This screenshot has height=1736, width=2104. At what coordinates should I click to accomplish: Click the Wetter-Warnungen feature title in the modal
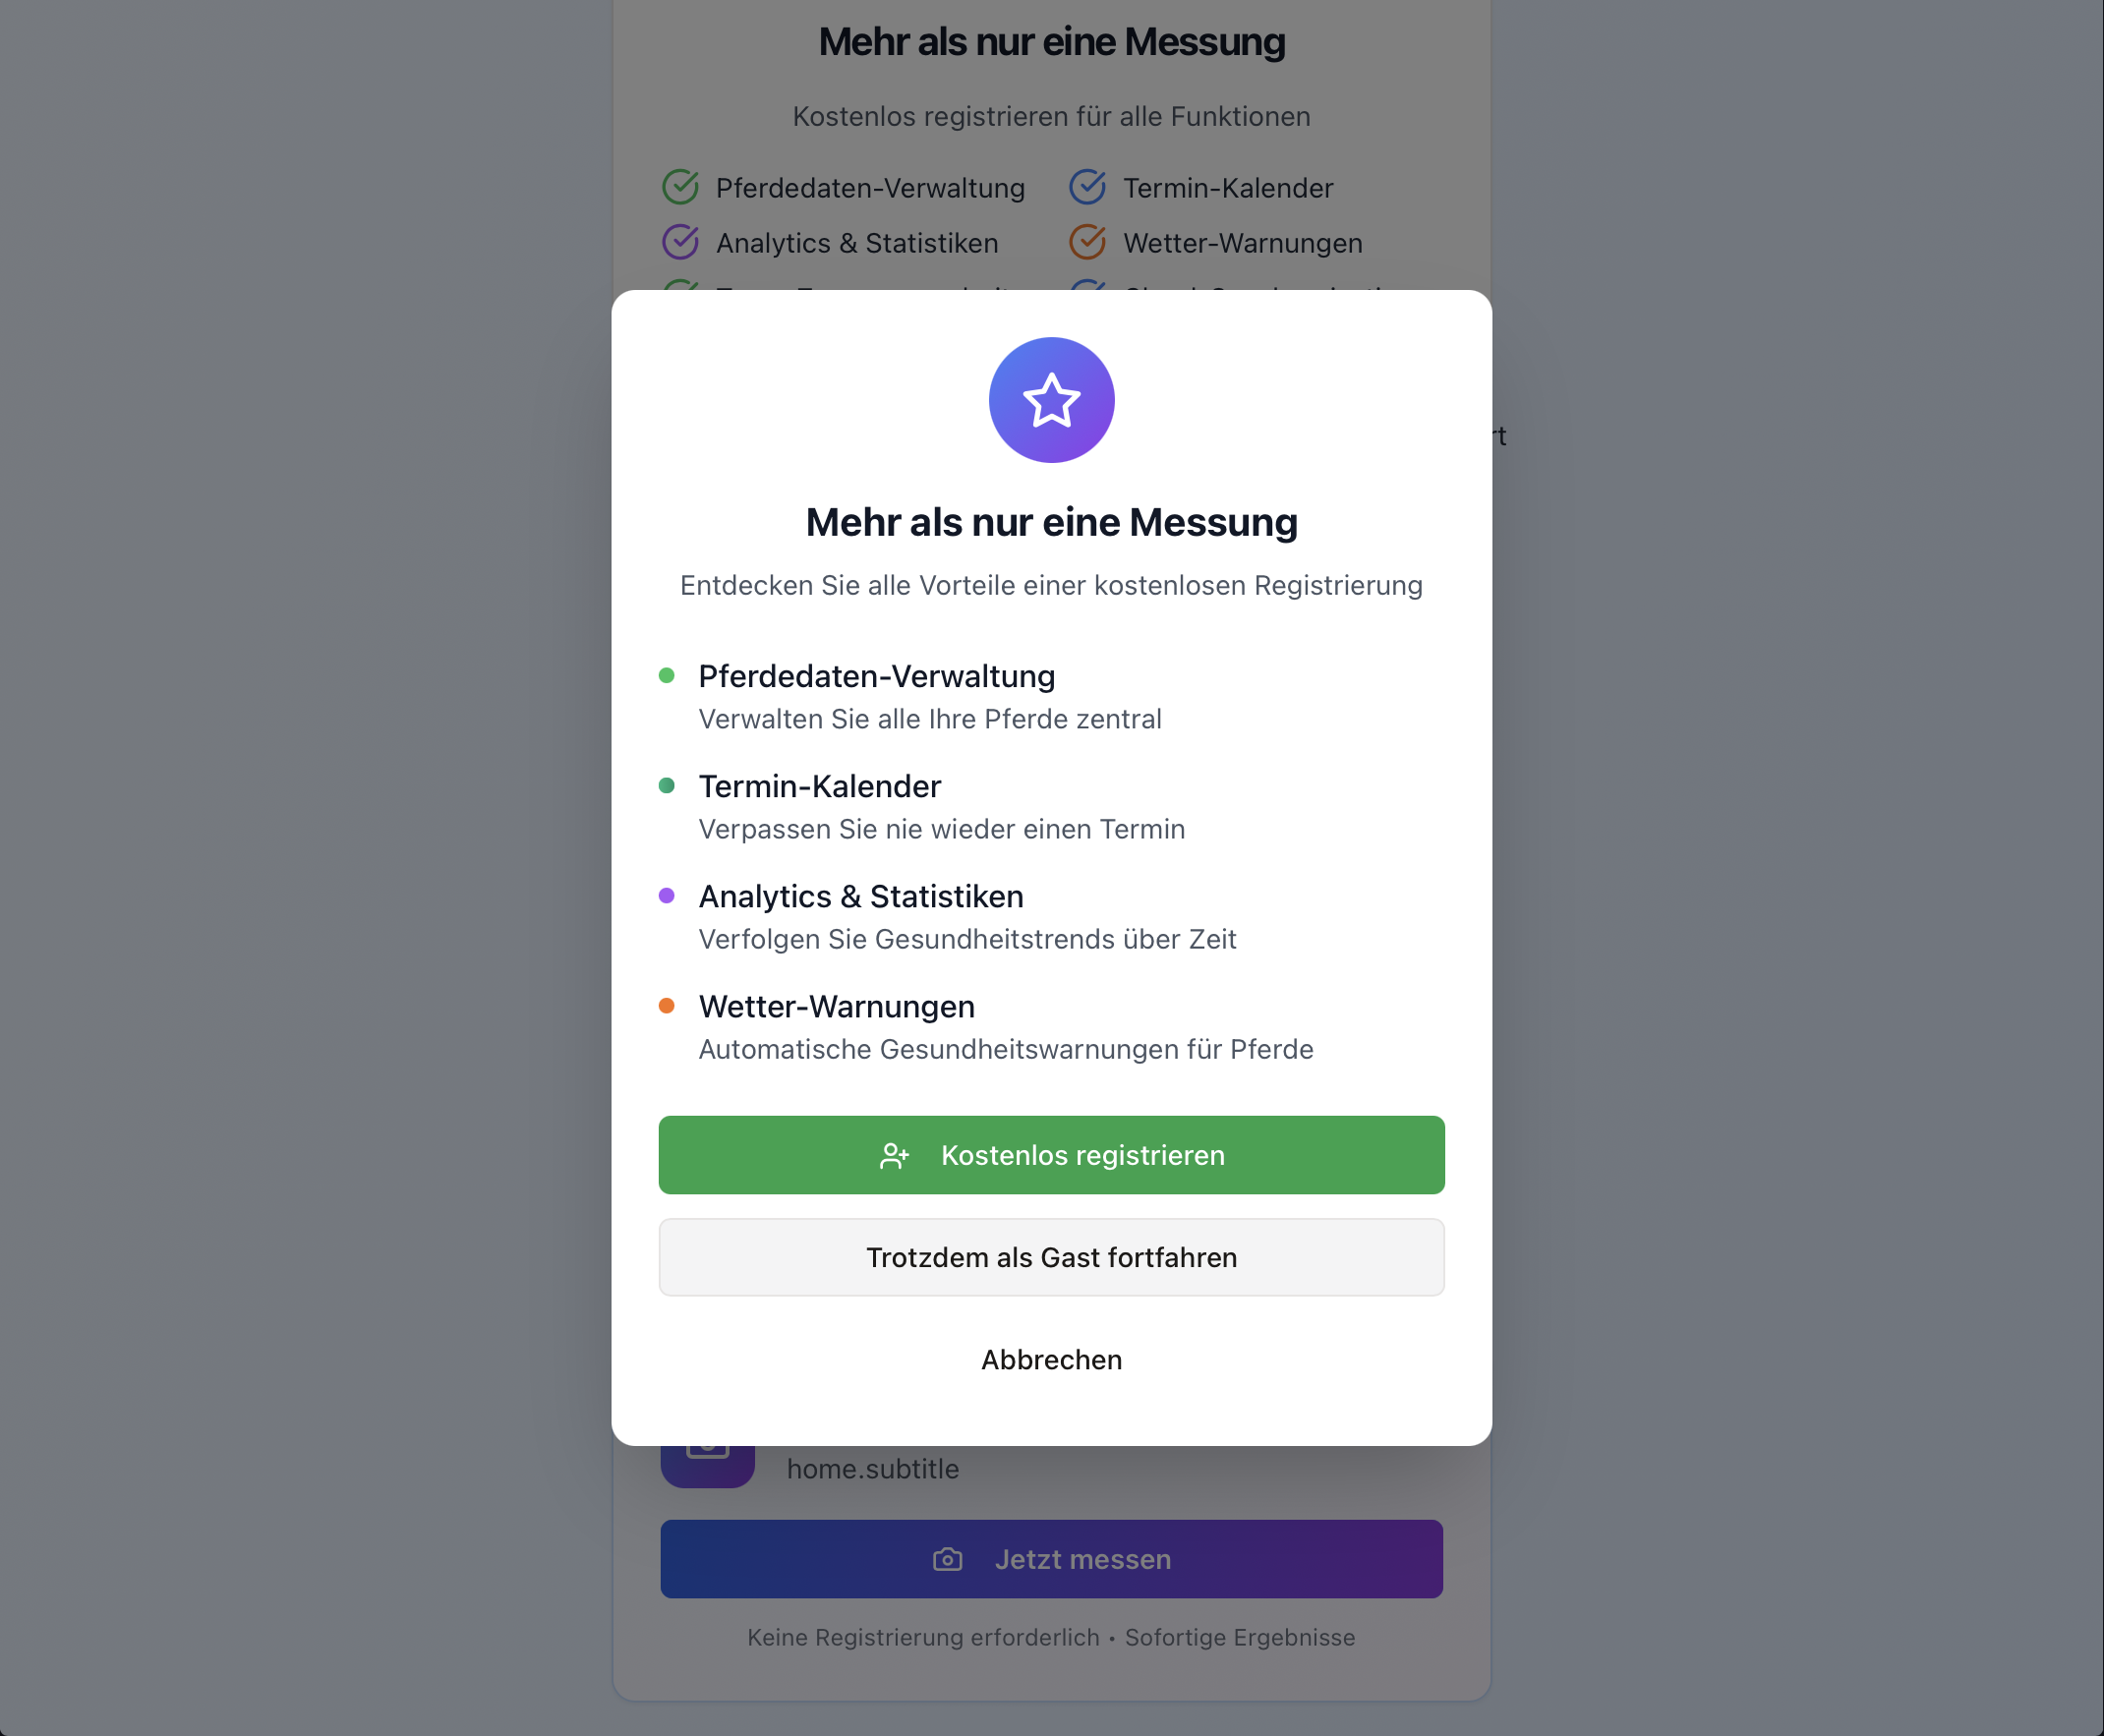pos(836,1007)
